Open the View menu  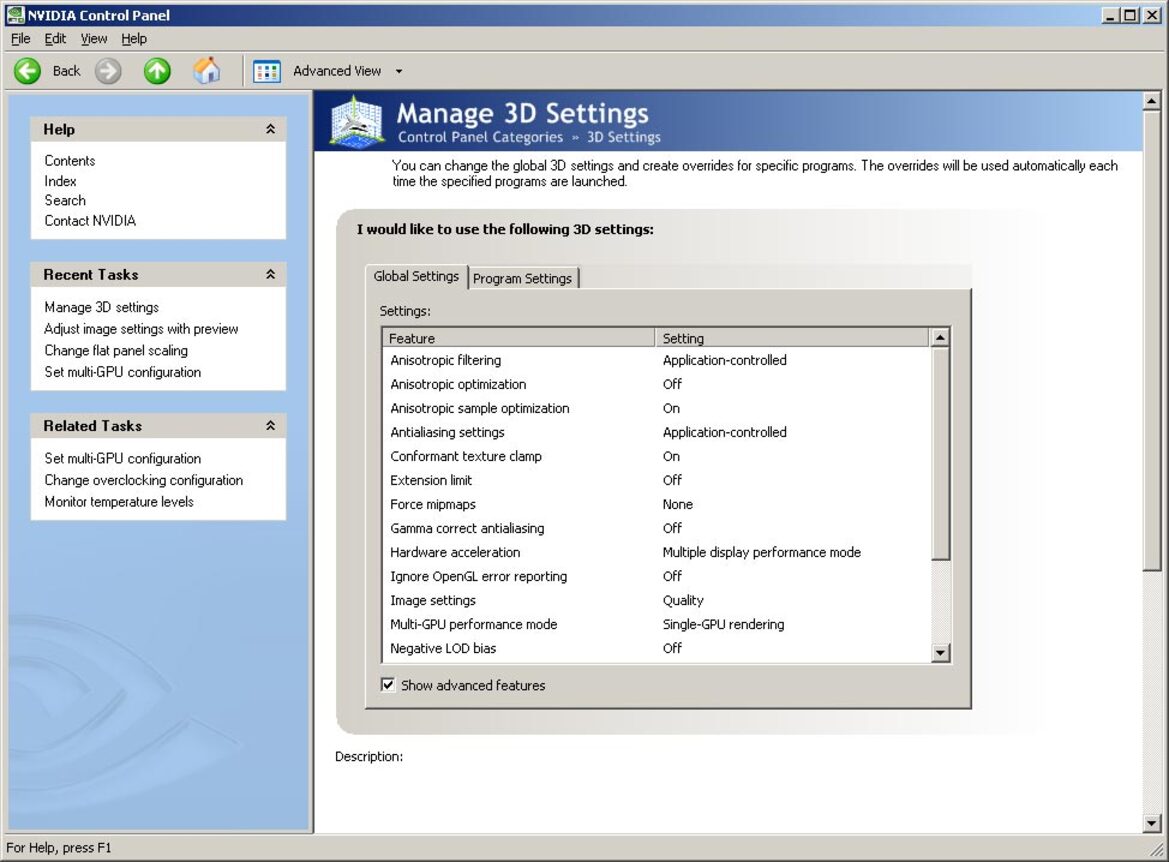94,39
